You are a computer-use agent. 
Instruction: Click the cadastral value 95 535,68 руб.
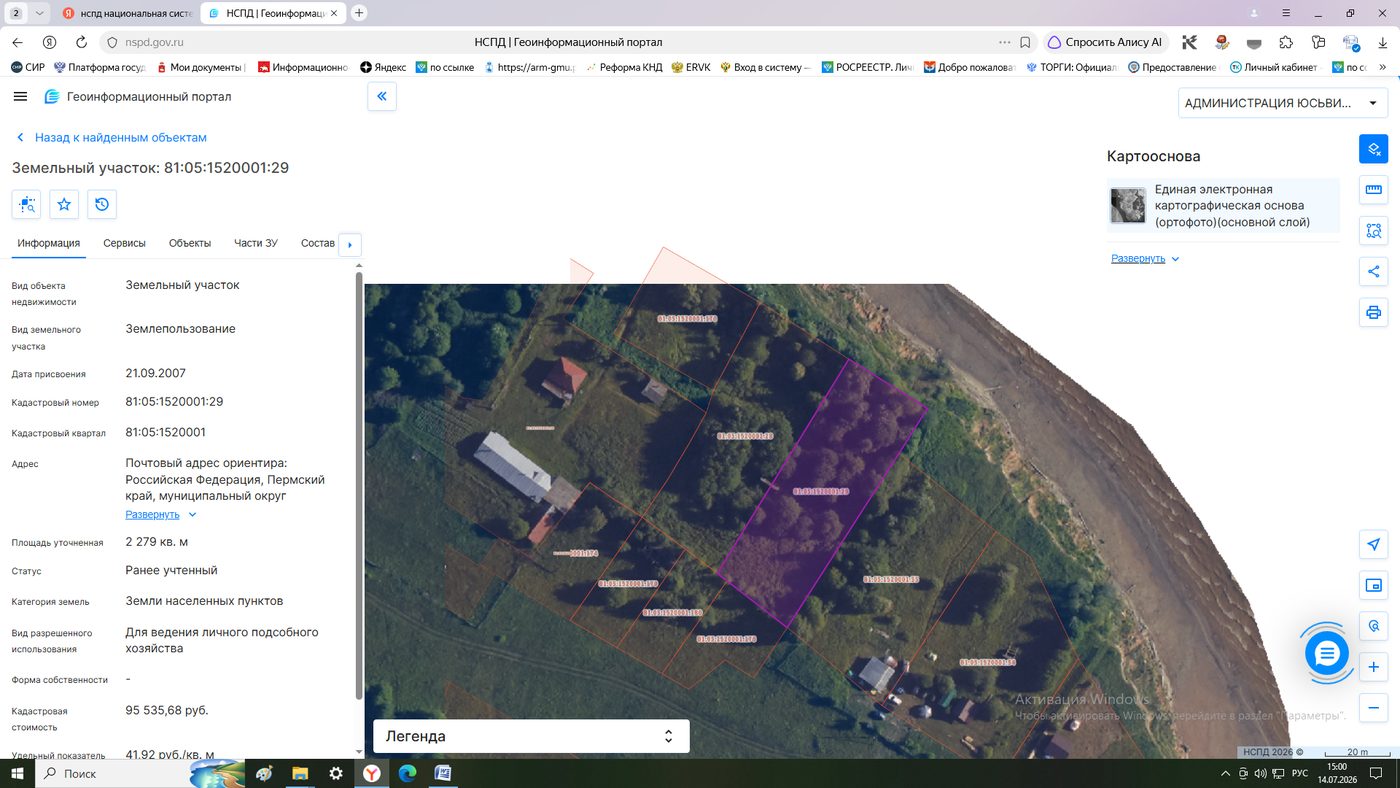tap(167, 710)
